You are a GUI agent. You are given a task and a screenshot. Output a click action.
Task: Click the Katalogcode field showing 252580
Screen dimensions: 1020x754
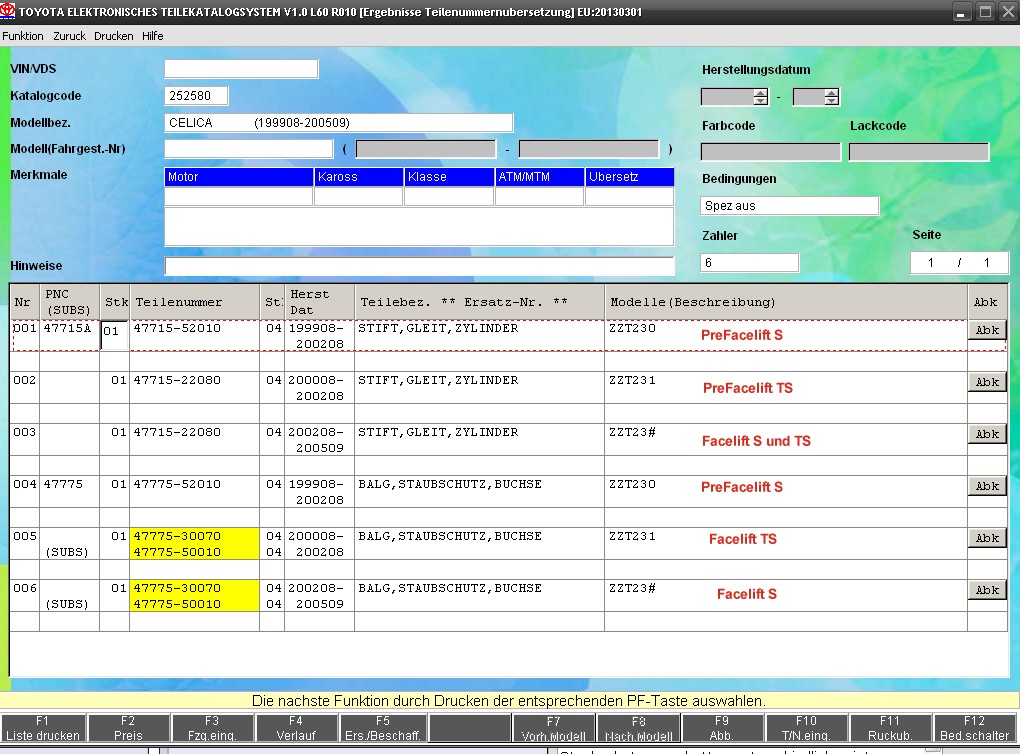click(x=196, y=96)
